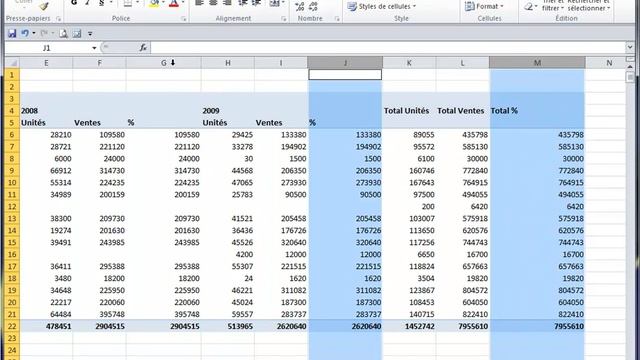Image resolution: width=640 pixels, height=360 pixels.
Task: Save the workbook from quick access toolbar
Action: tap(12, 33)
